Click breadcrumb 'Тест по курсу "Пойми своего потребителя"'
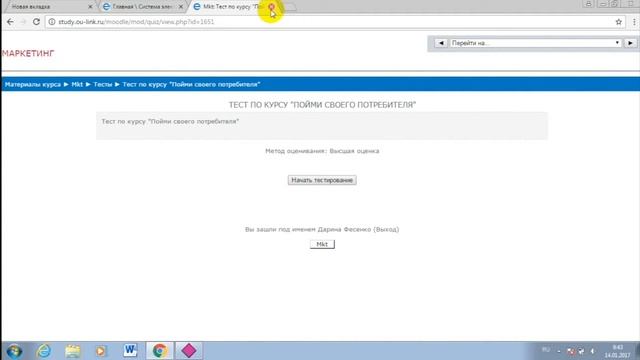This screenshot has height=360, width=640. [191, 84]
